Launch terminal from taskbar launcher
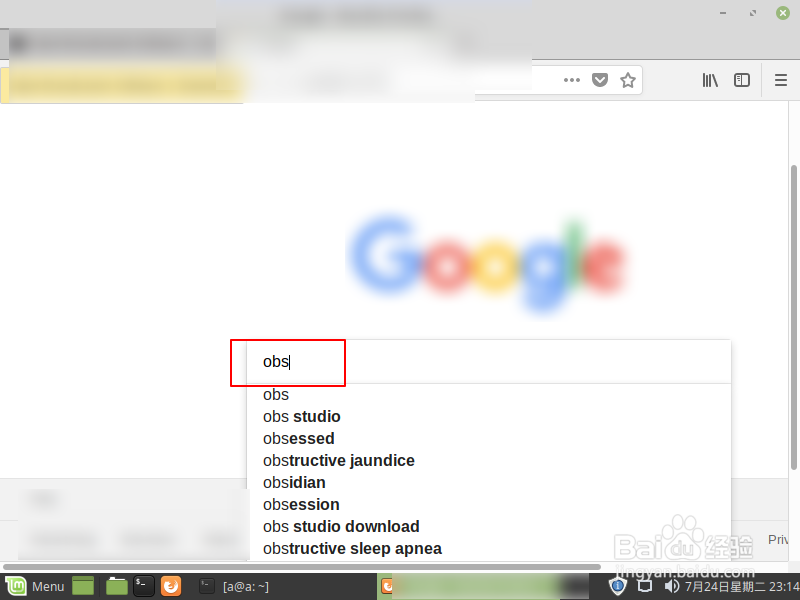 click(143, 586)
